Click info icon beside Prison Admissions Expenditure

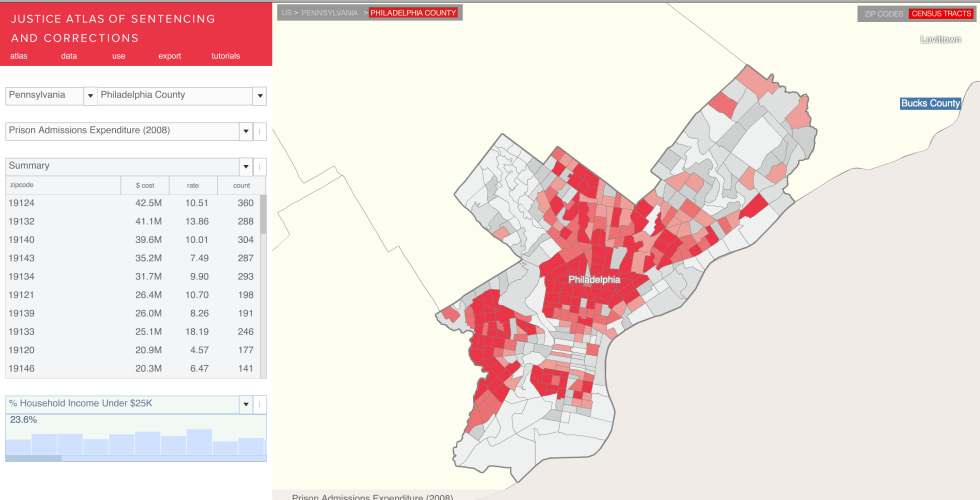pyautogui.click(x=260, y=131)
